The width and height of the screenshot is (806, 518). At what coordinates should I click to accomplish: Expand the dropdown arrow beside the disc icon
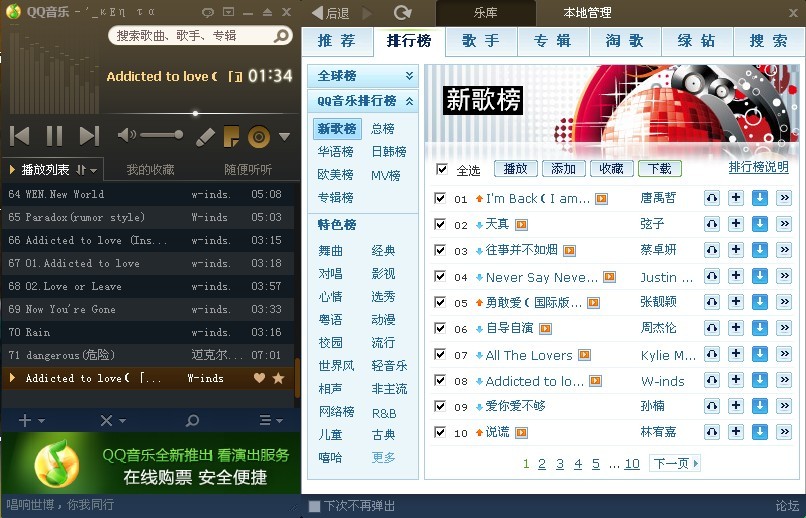284,137
